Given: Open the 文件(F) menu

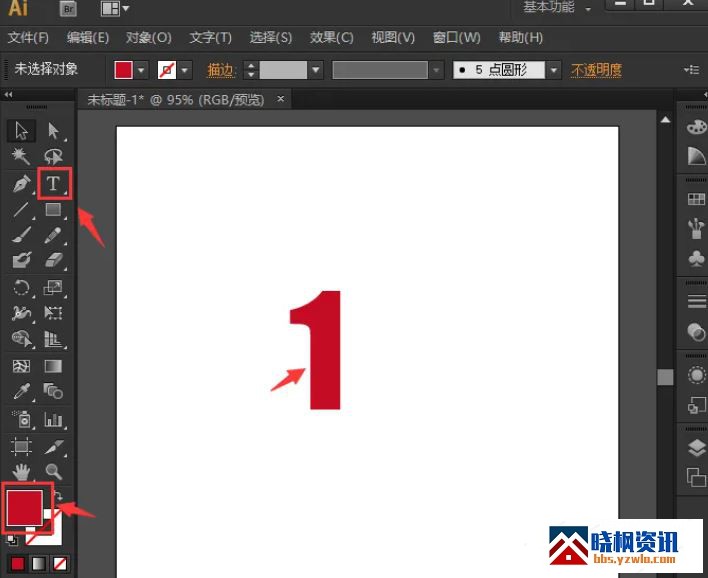Looking at the screenshot, I should click(28, 38).
